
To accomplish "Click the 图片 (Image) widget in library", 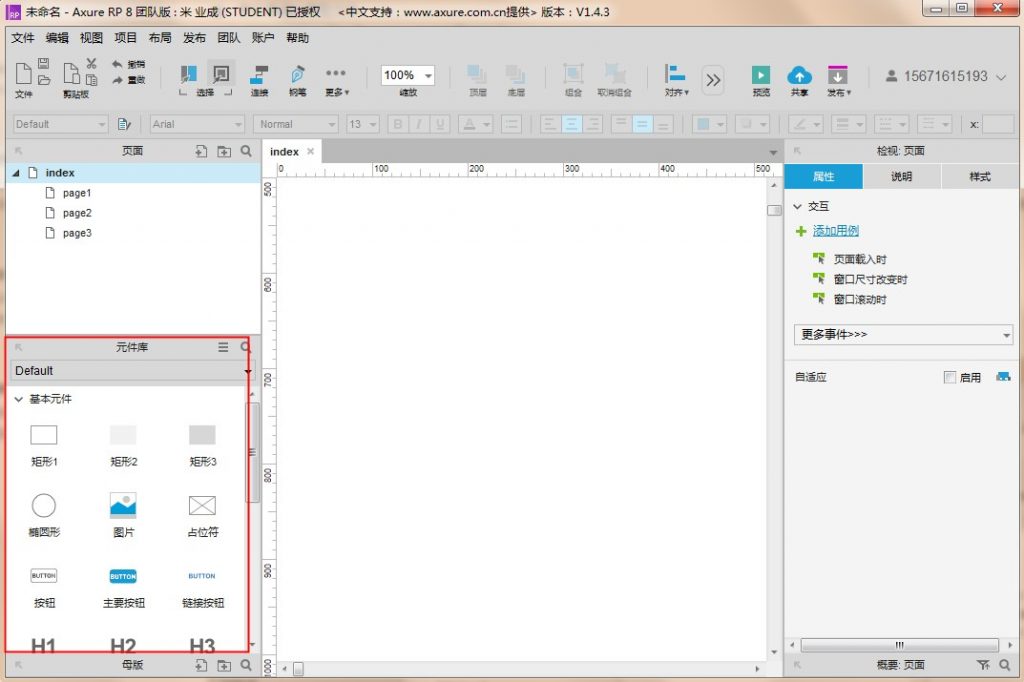I will click(x=123, y=506).
